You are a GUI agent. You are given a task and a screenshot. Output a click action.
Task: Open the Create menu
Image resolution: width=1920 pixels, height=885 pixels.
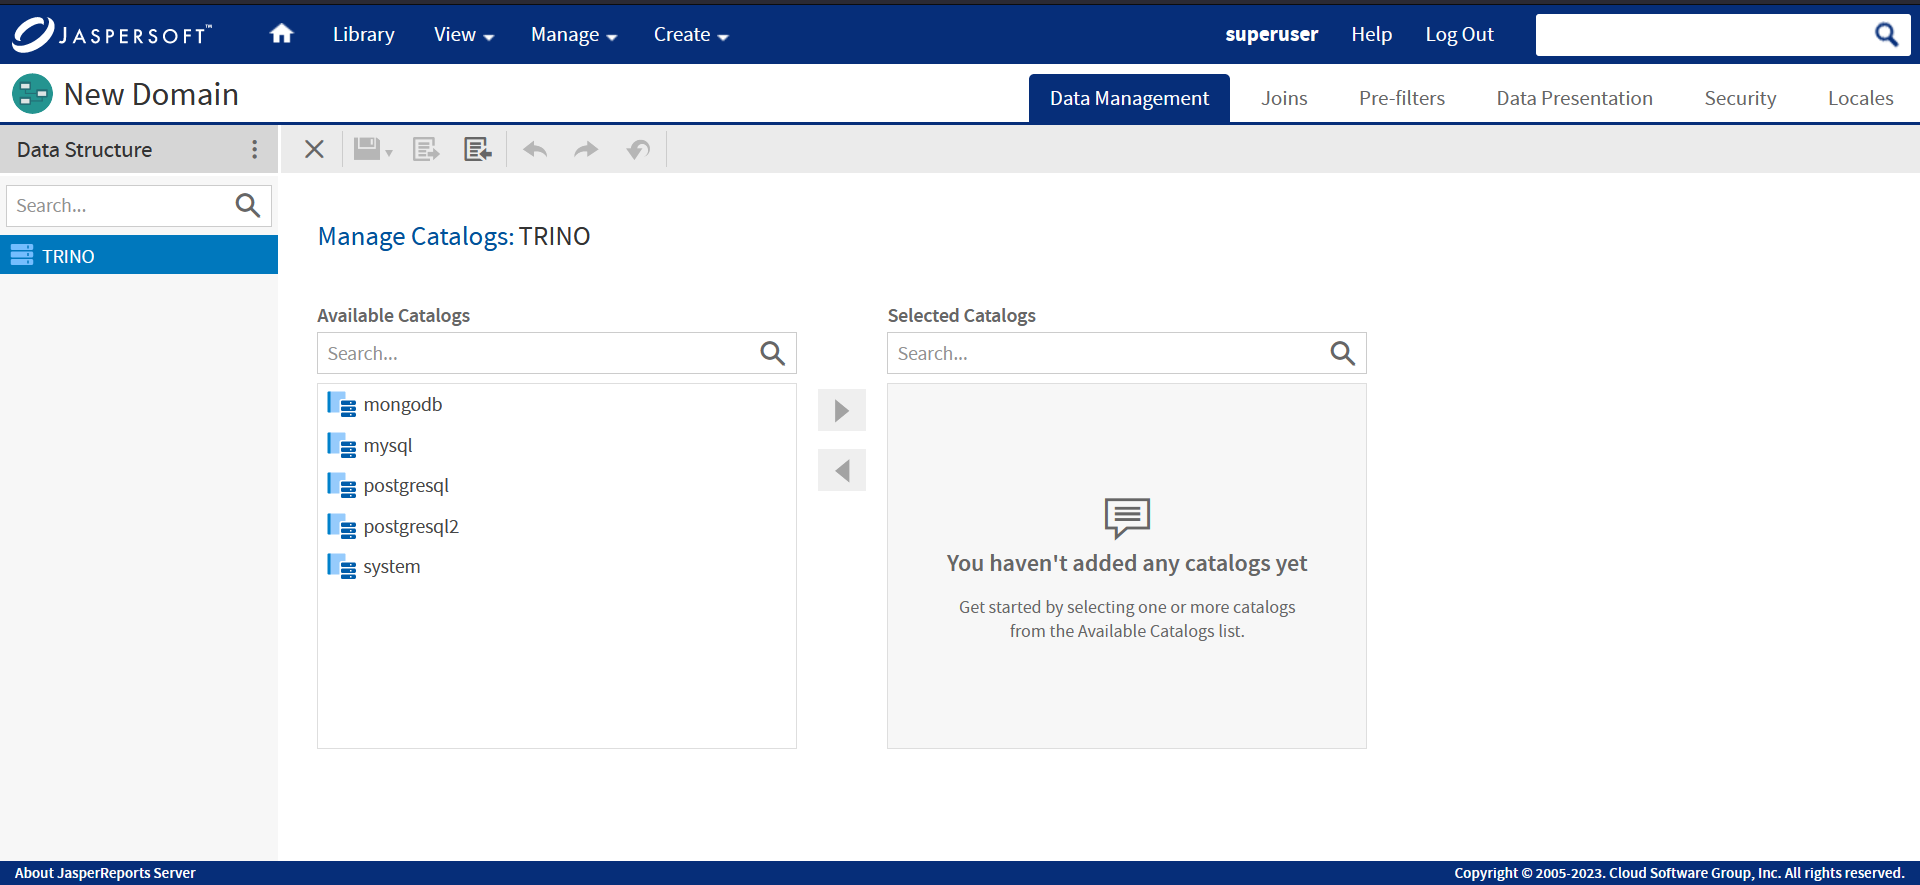click(x=691, y=34)
